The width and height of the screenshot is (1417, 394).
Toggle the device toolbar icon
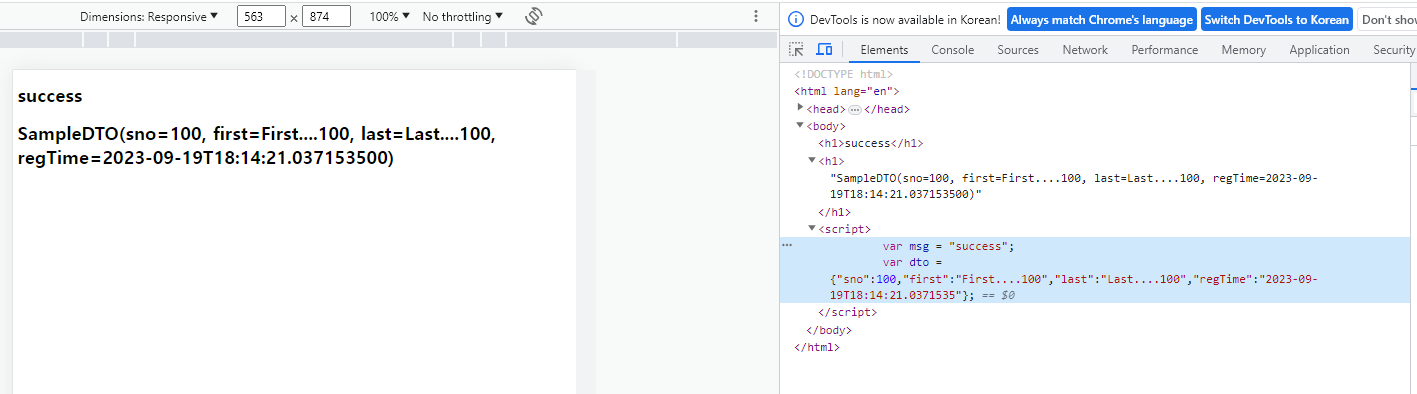(x=824, y=49)
